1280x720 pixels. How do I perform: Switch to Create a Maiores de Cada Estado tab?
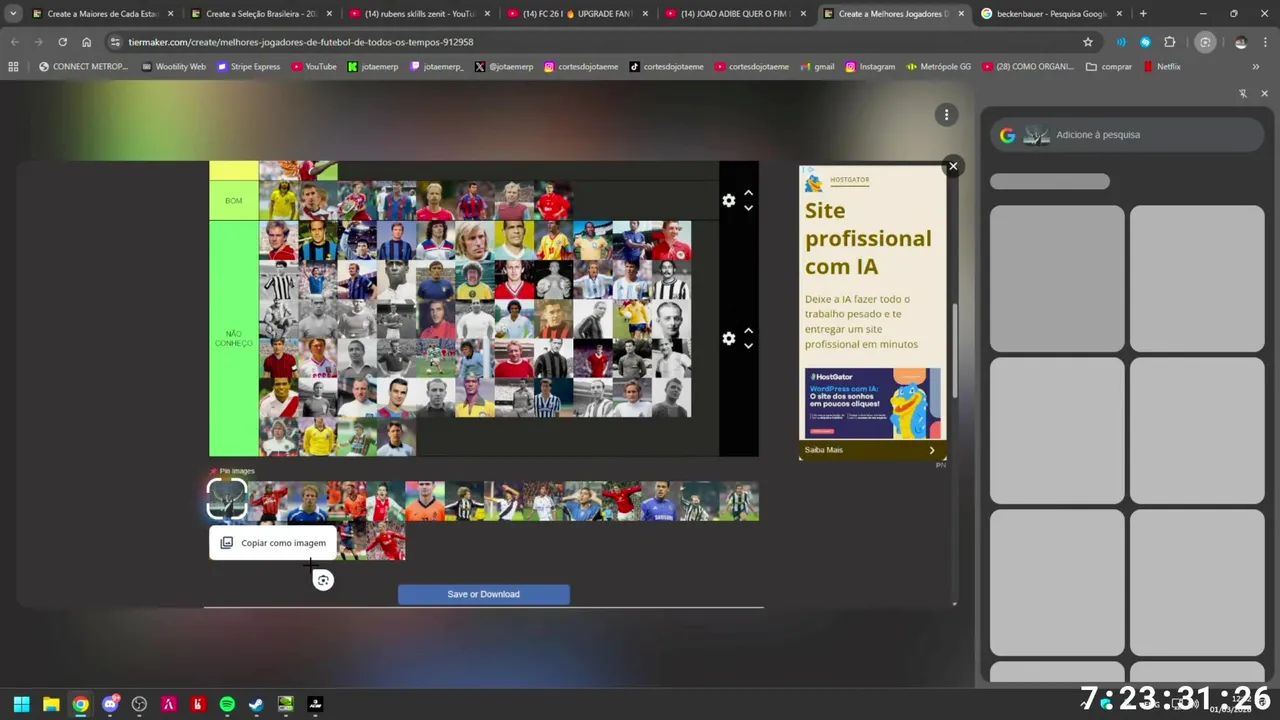click(x=103, y=14)
